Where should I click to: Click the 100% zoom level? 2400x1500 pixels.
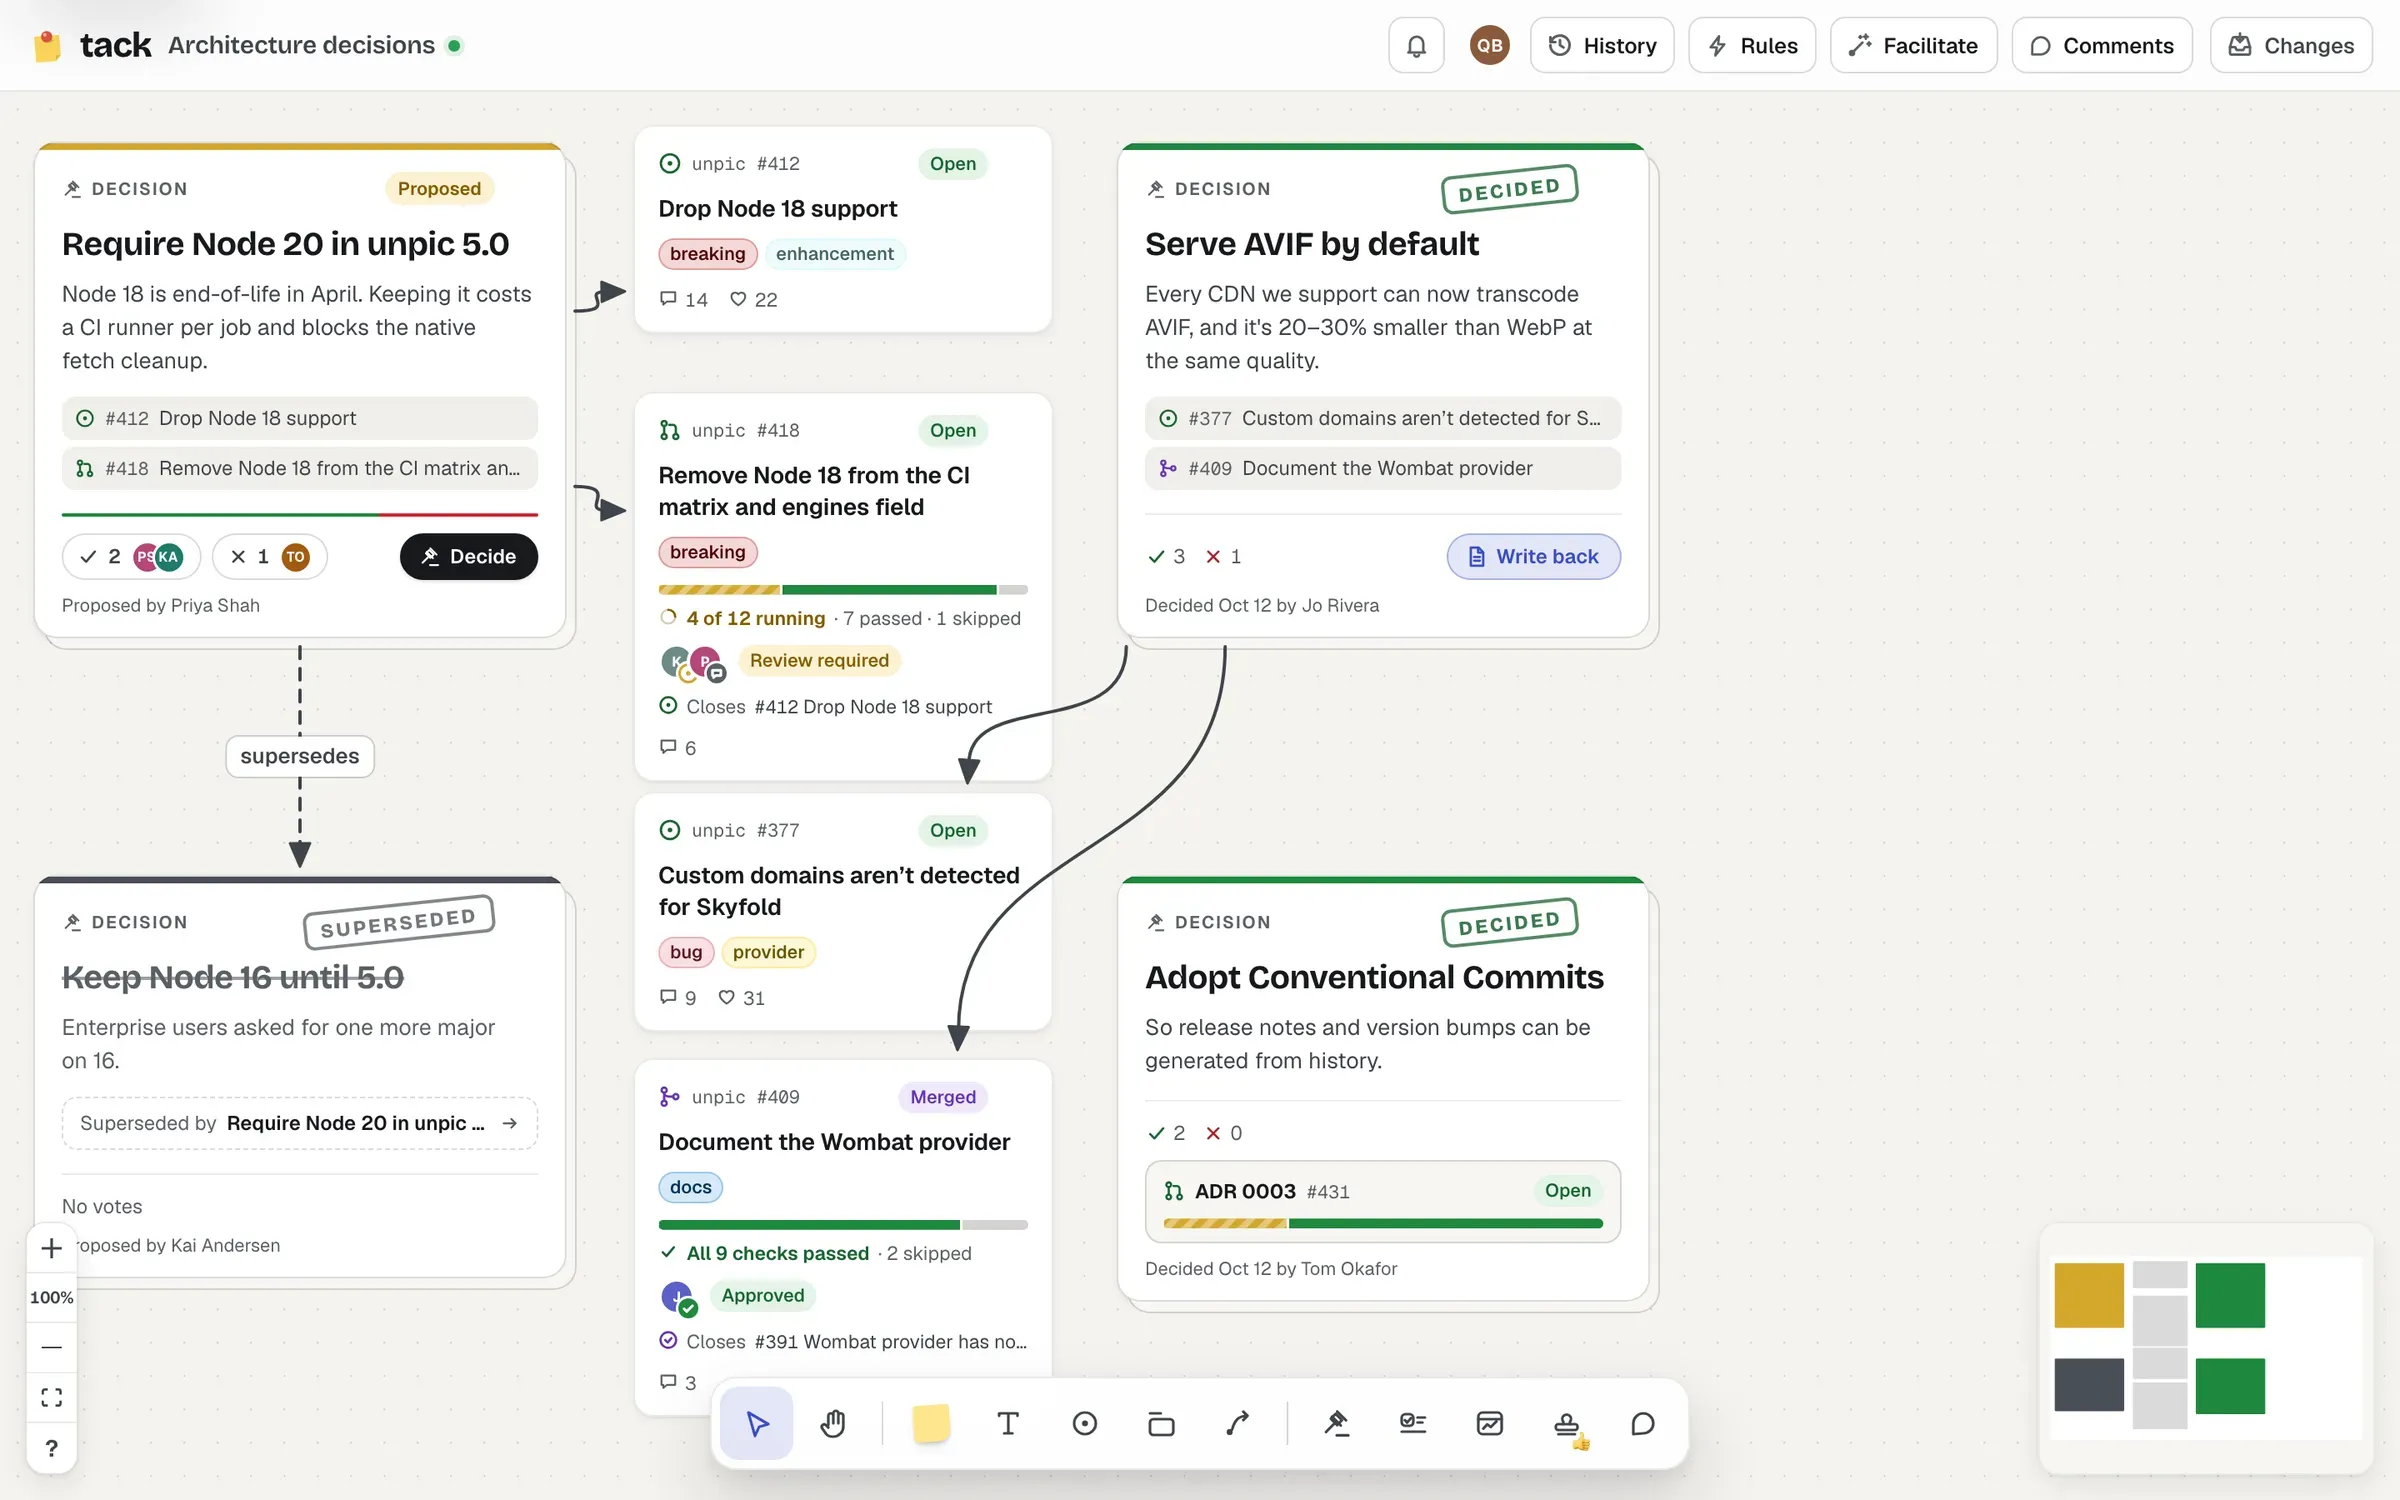pos(52,1297)
